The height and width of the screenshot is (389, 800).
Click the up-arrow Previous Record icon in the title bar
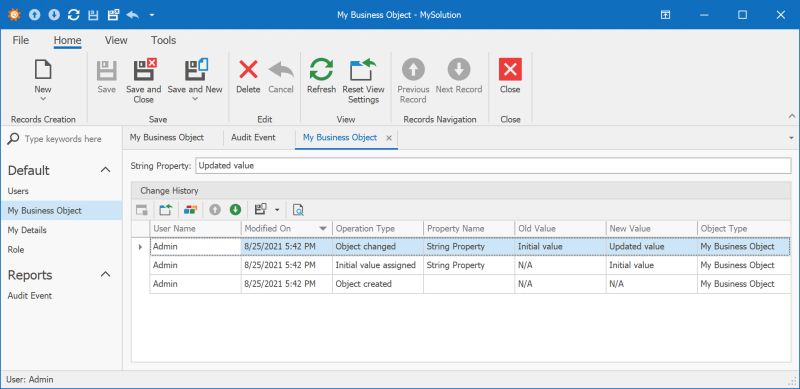tap(34, 15)
